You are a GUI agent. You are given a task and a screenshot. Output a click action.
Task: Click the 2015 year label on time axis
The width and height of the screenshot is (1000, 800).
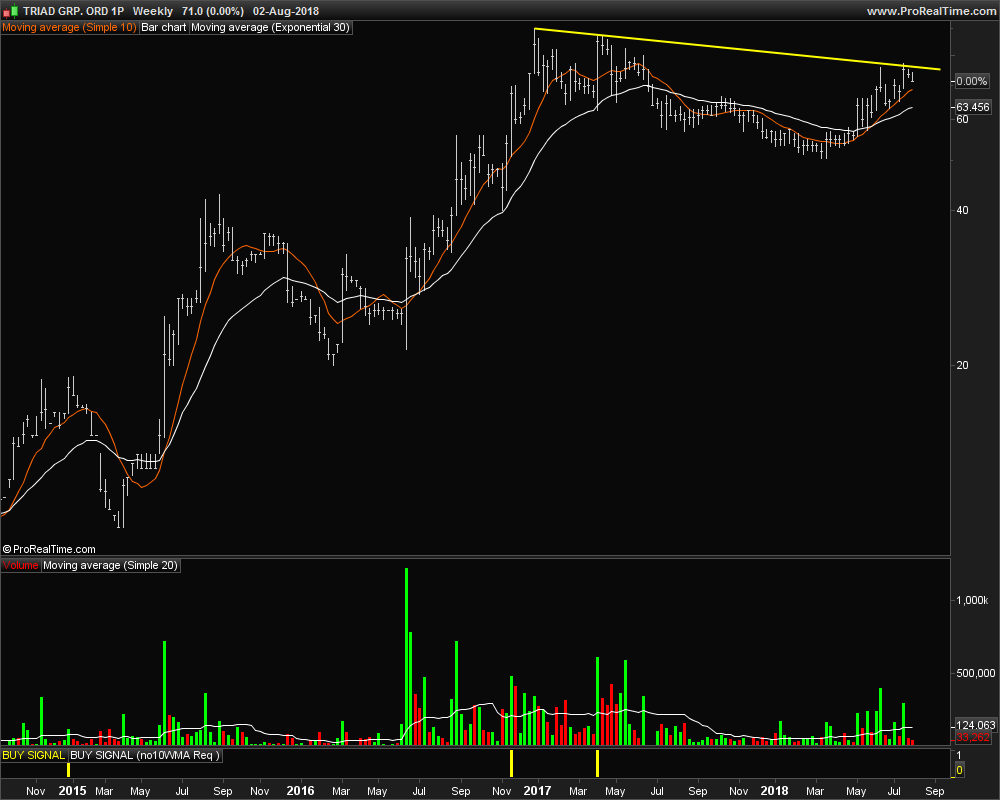(72, 791)
